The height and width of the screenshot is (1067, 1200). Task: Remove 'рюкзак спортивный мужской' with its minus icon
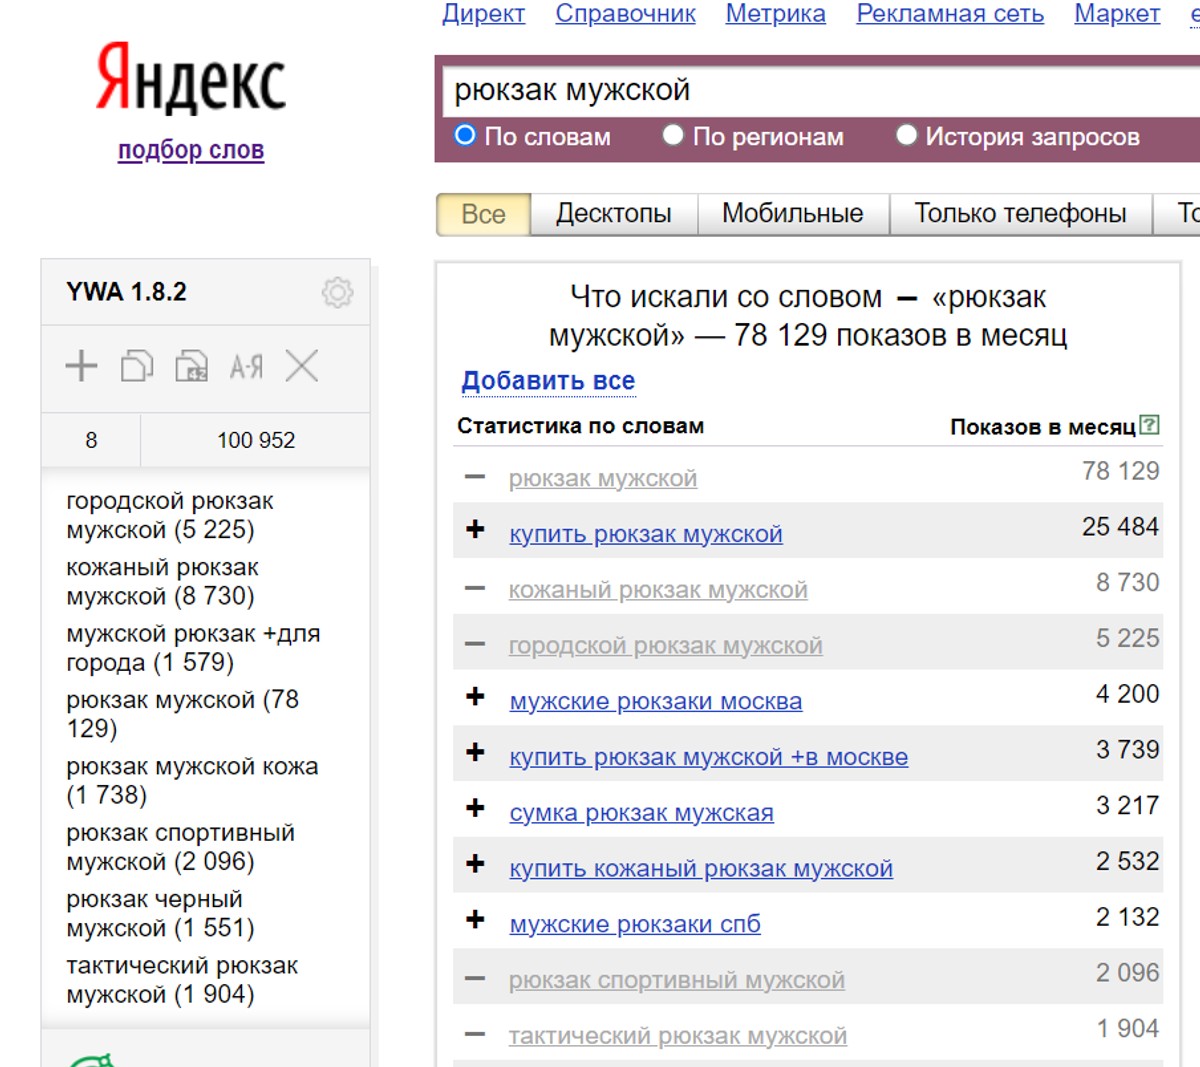point(475,979)
